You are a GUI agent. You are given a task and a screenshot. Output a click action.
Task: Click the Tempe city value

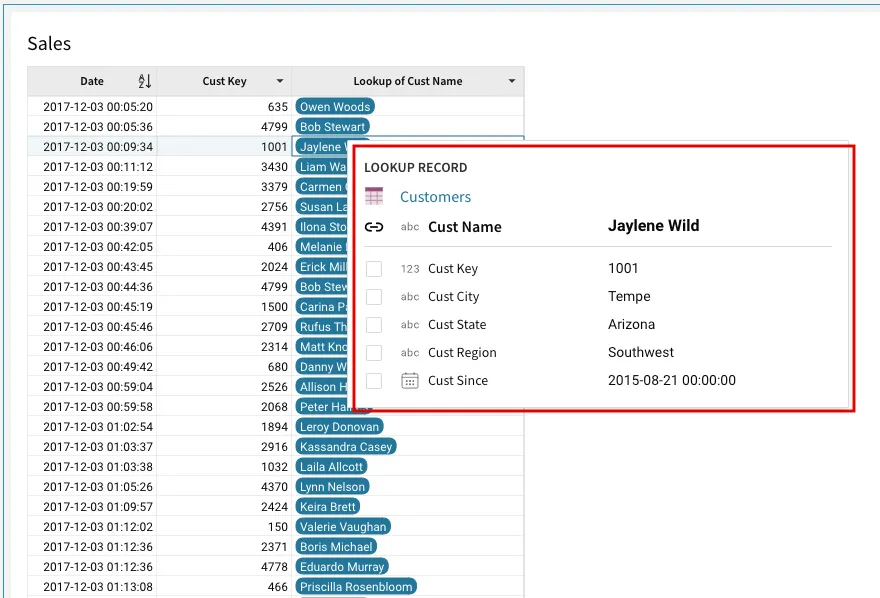[x=629, y=297]
